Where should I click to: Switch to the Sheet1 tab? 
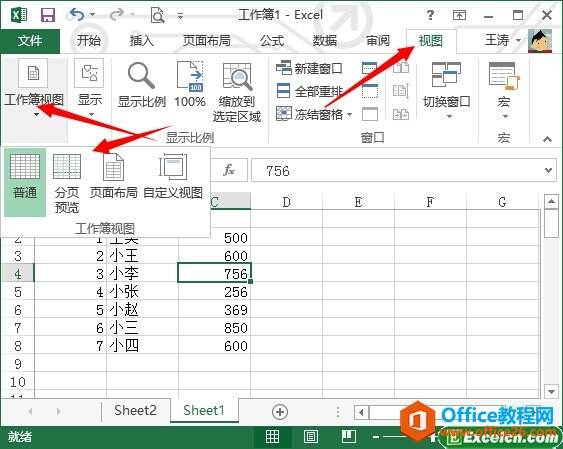tap(204, 410)
